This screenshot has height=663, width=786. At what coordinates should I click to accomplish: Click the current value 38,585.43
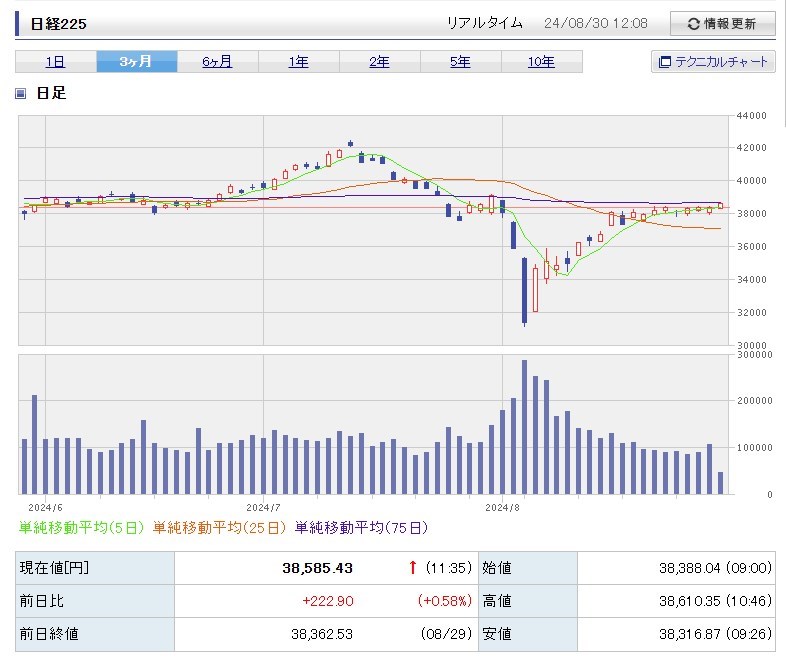317,568
